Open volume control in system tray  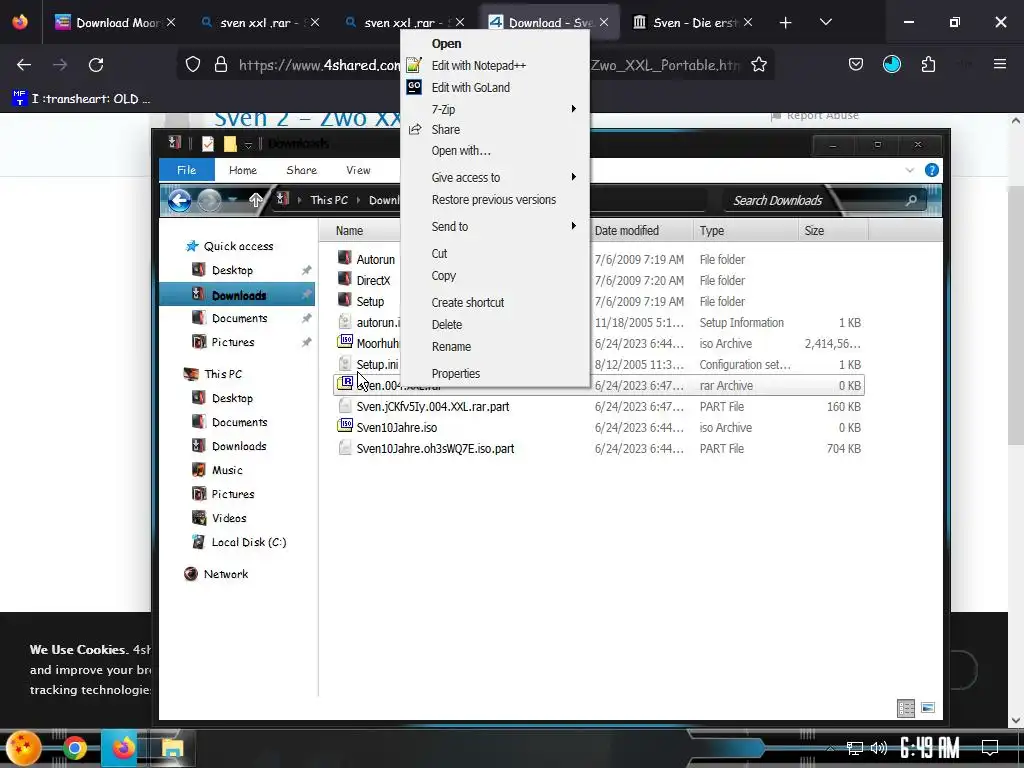(879, 748)
